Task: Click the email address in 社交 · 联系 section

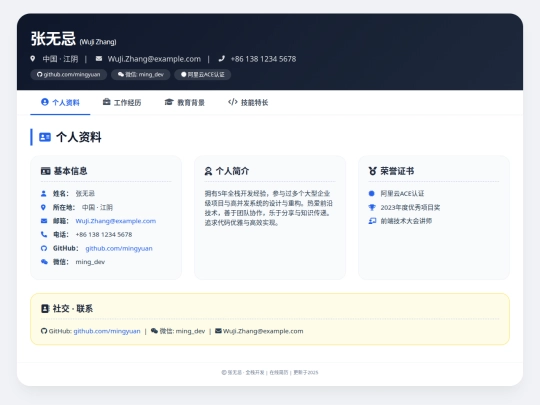Action: pyautogui.click(x=263, y=331)
